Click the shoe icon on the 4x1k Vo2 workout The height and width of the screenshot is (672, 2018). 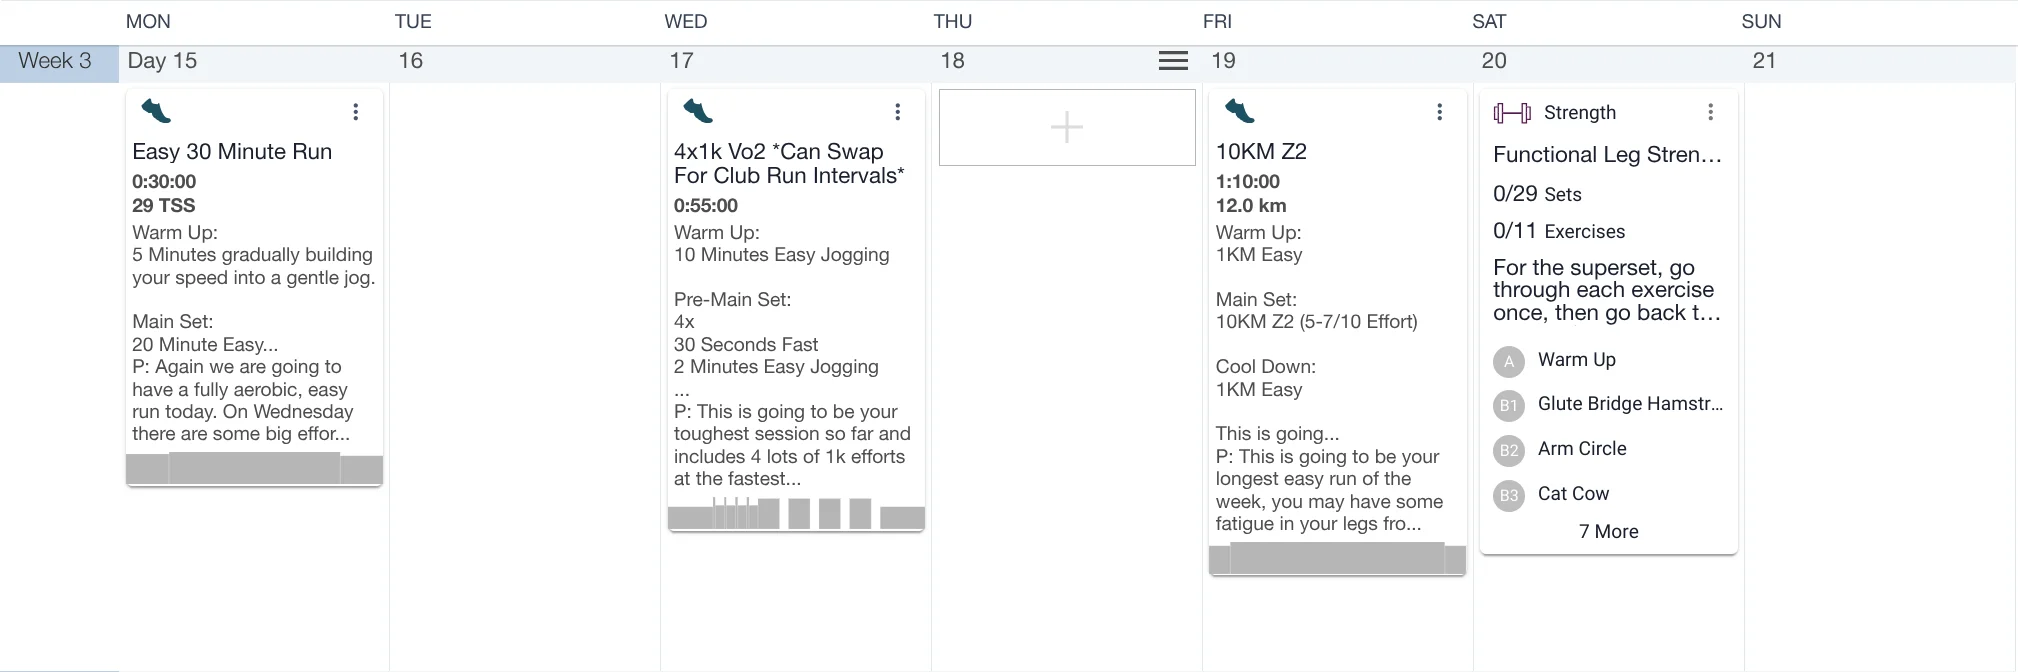pyautogui.click(x=698, y=111)
